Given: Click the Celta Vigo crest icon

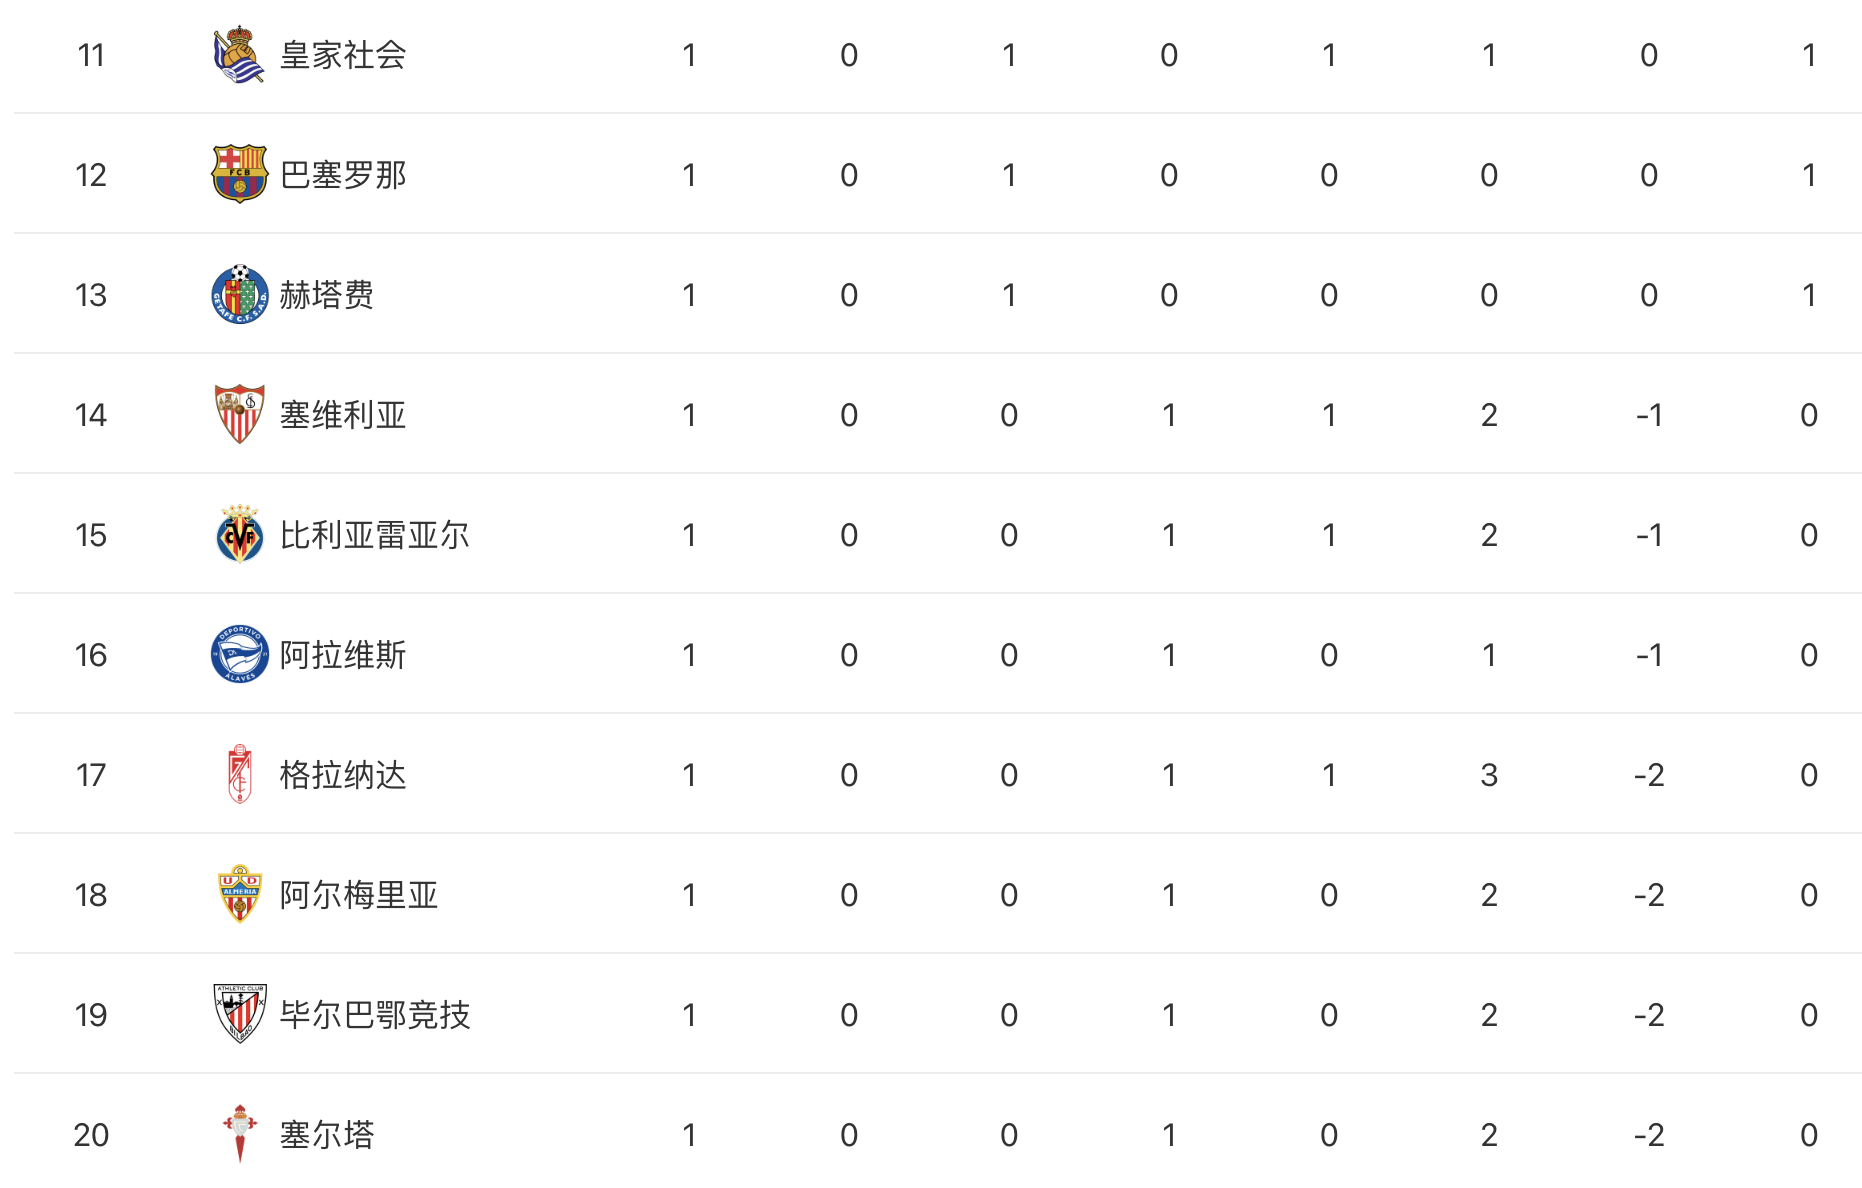Looking at the screenshot, I should [x=239, y=1134].
